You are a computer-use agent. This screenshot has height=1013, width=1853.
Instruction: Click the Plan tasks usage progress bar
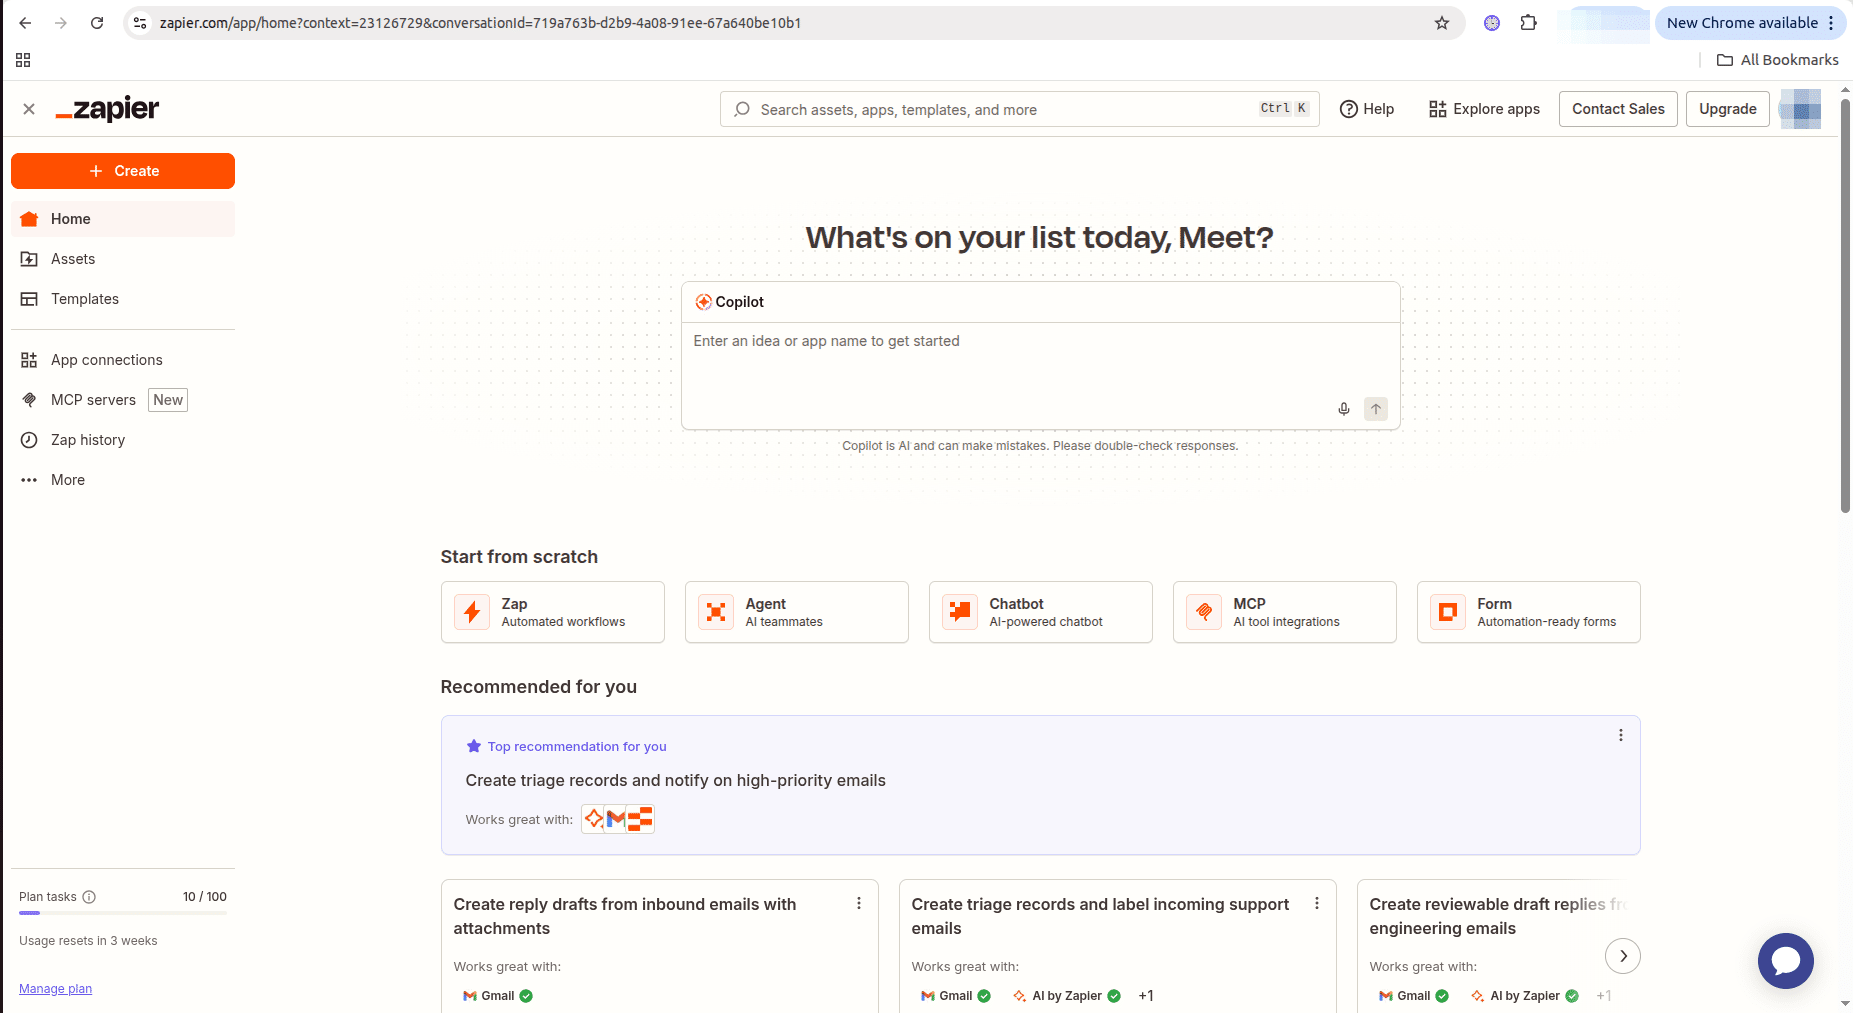[123, 913]
